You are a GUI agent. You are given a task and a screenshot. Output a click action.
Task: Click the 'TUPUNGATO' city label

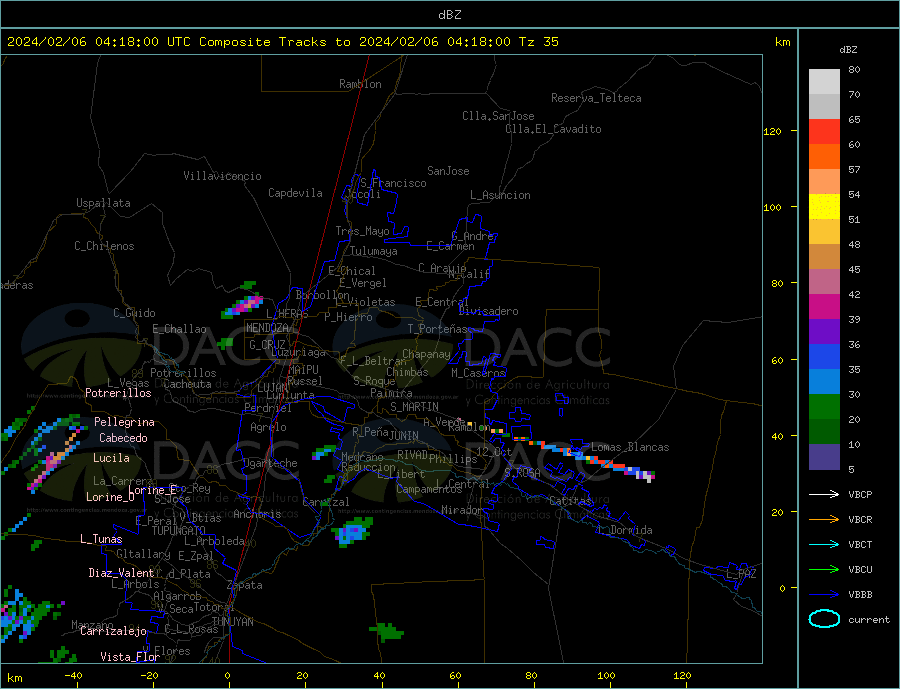[x=179, y=532]
